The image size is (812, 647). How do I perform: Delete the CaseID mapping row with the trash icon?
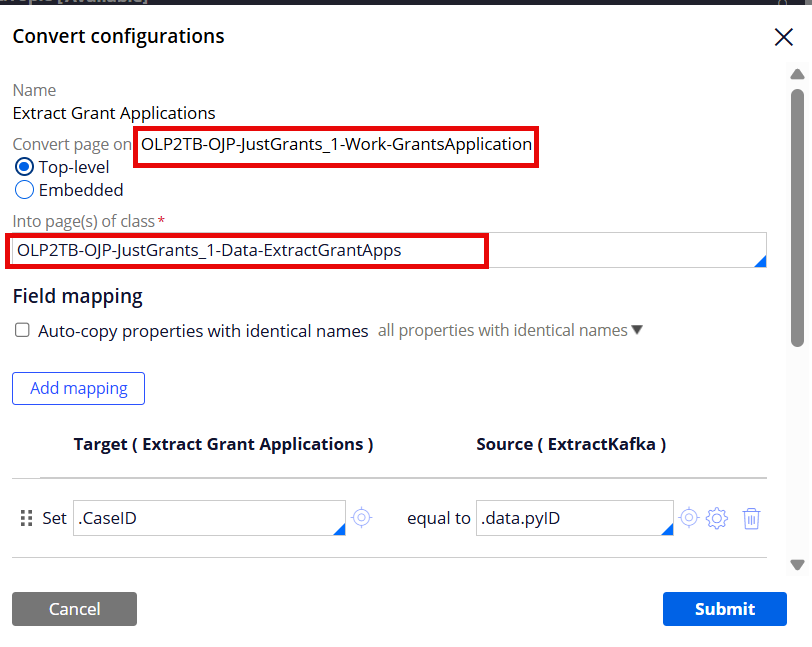coord(751,519)
